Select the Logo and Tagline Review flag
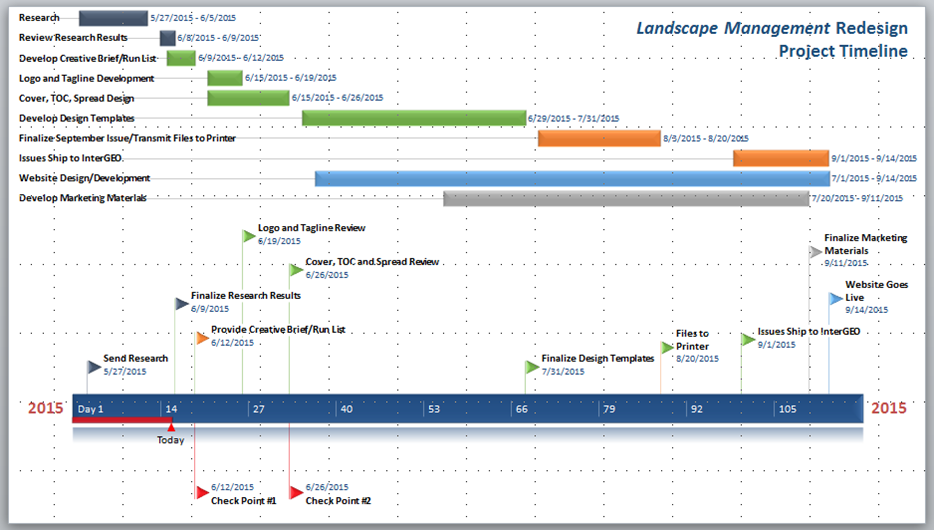 click(248, 236)
